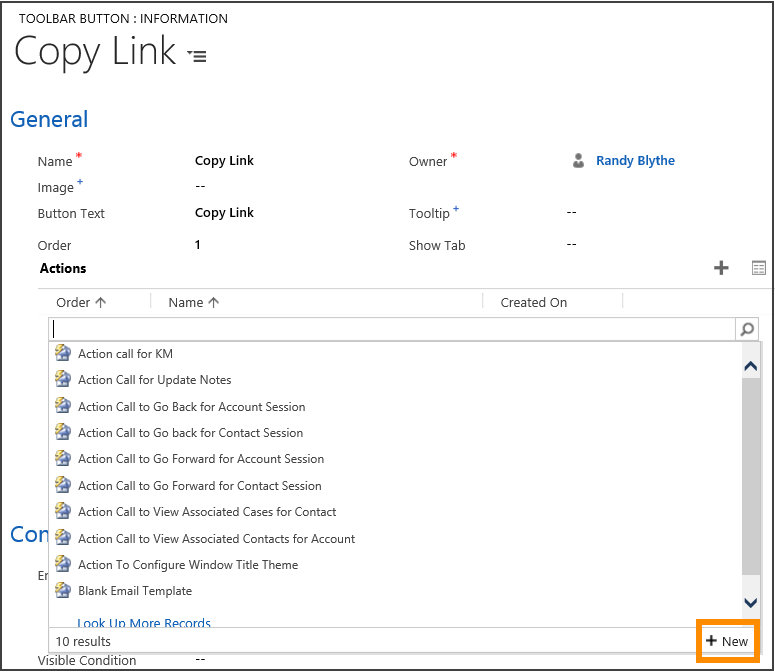Select Action Call to Go Forward for Account Session
The image size is (775, 672).
[201, 459]
